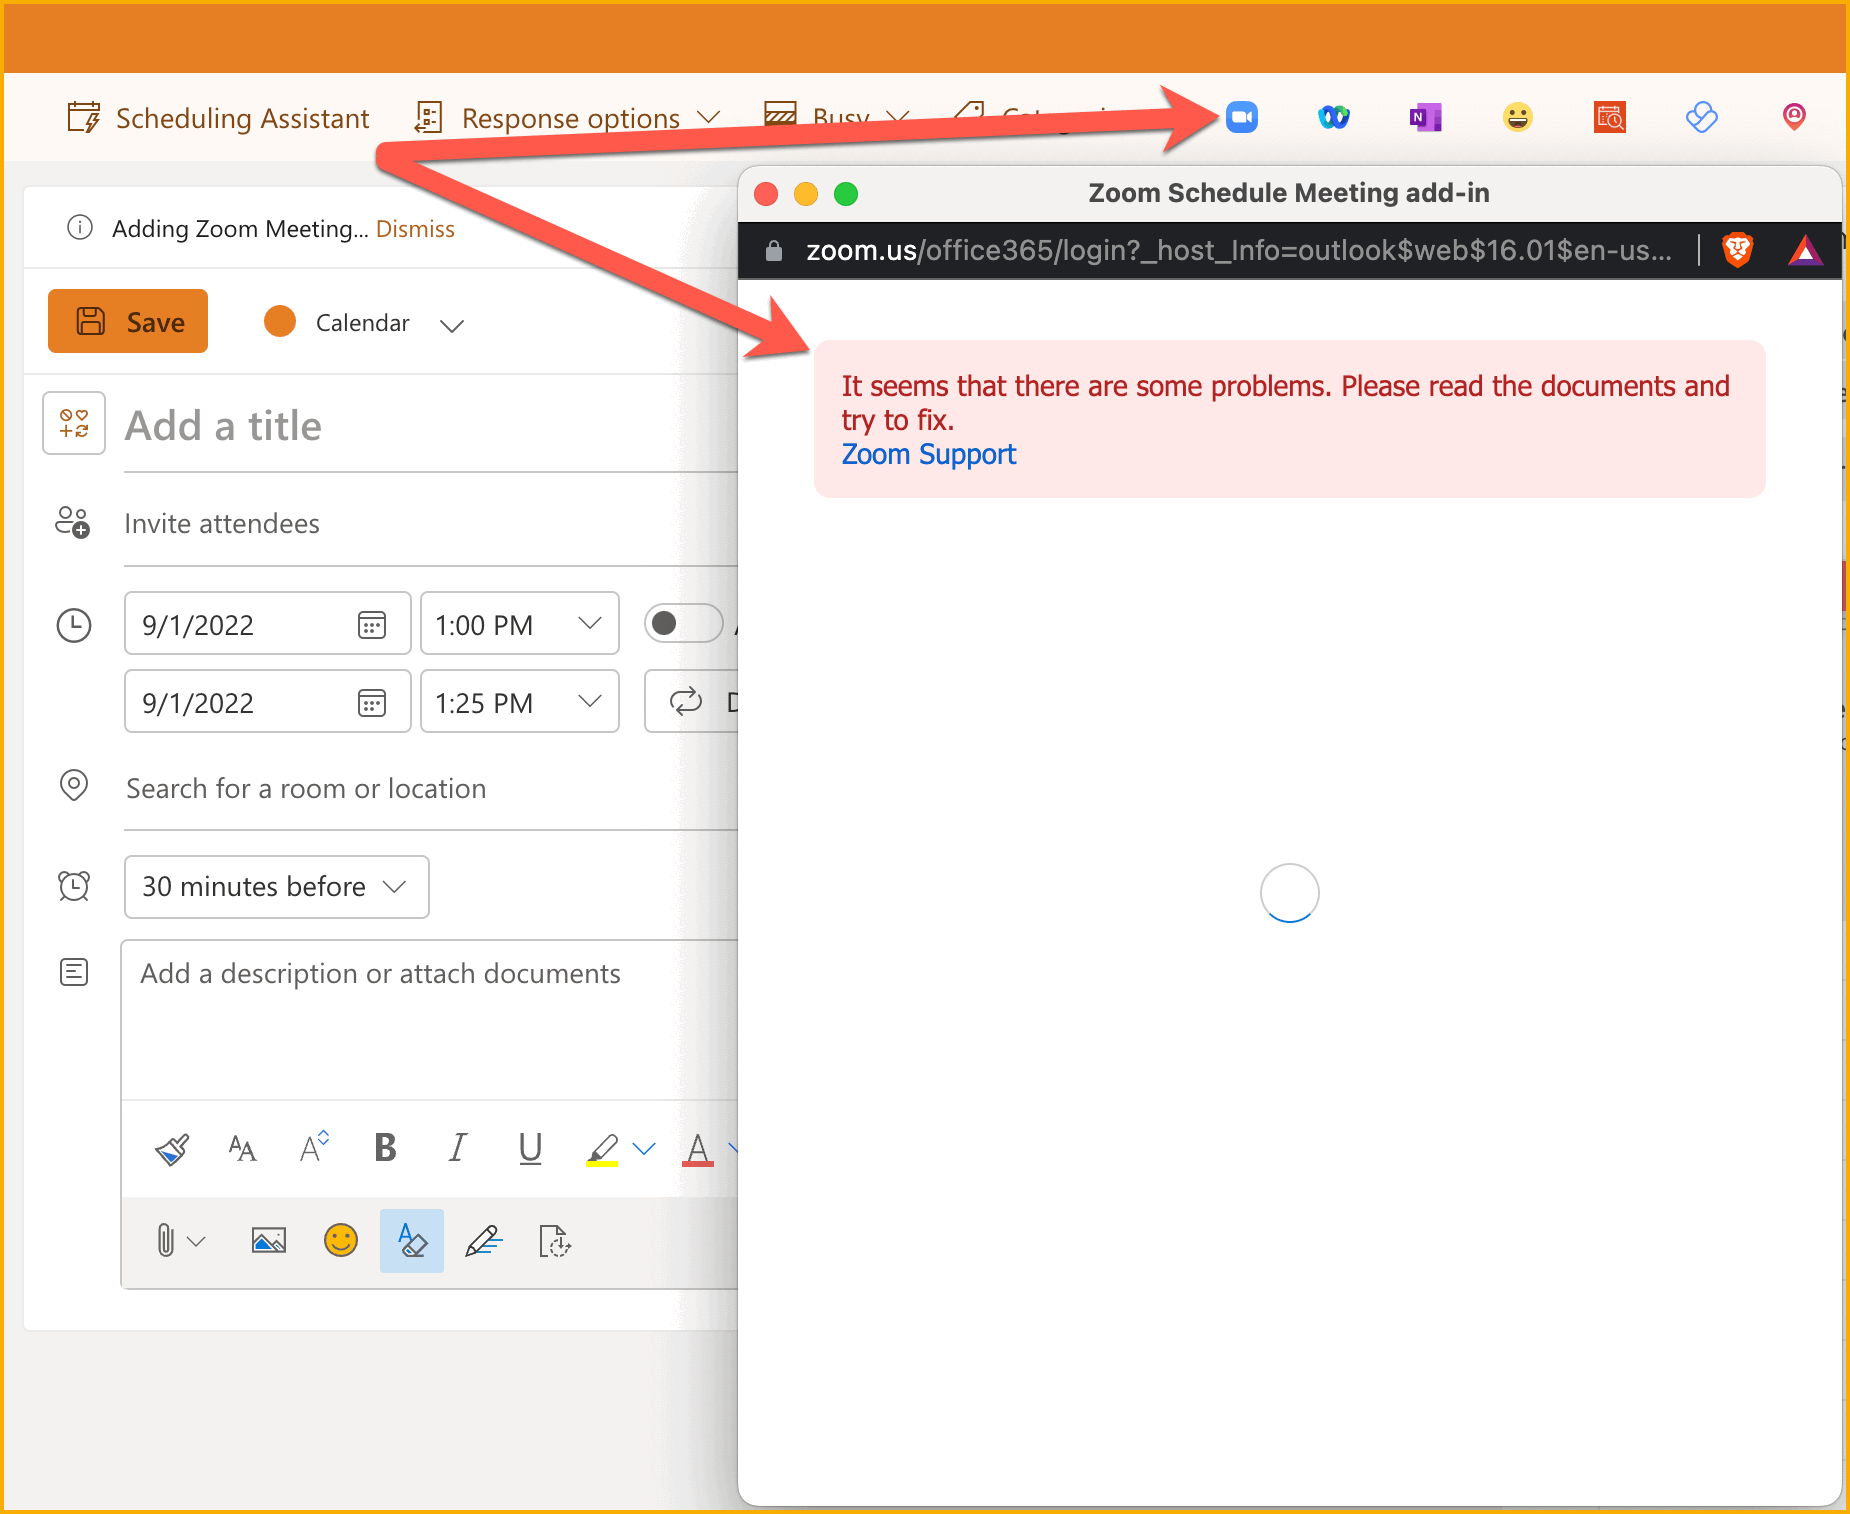Click the orange Calendar color dot
The image size is (1850, 1514).
tap(280, 322)
